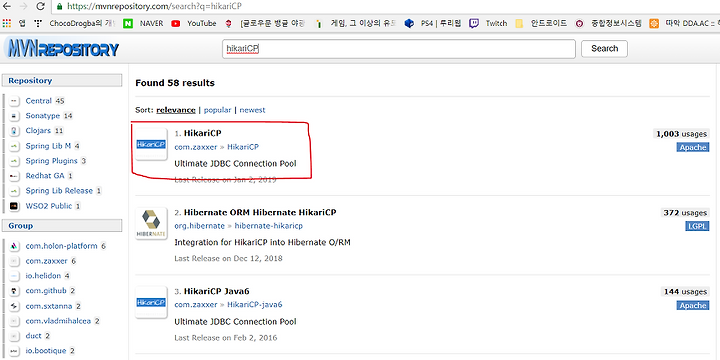Click the Central repository icon
Image resolution: width=720 pixels, height=360 pixels.
[x=14, y=101]
